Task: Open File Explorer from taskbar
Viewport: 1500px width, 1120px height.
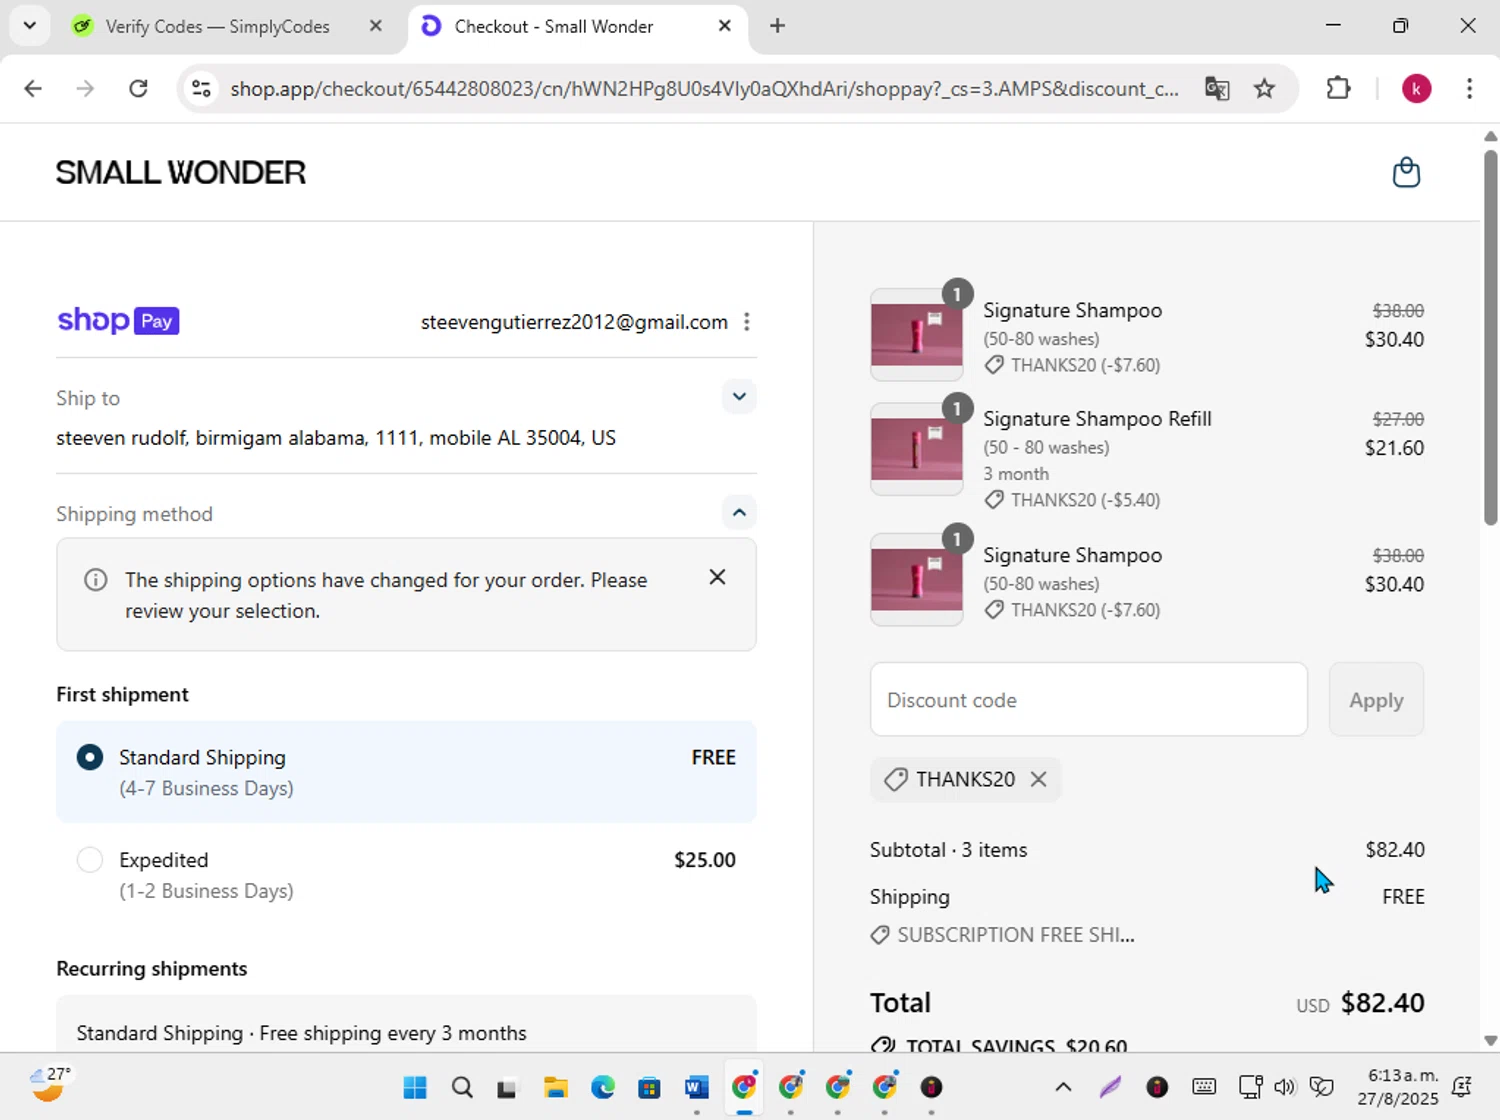Action: coord(556,1087)
